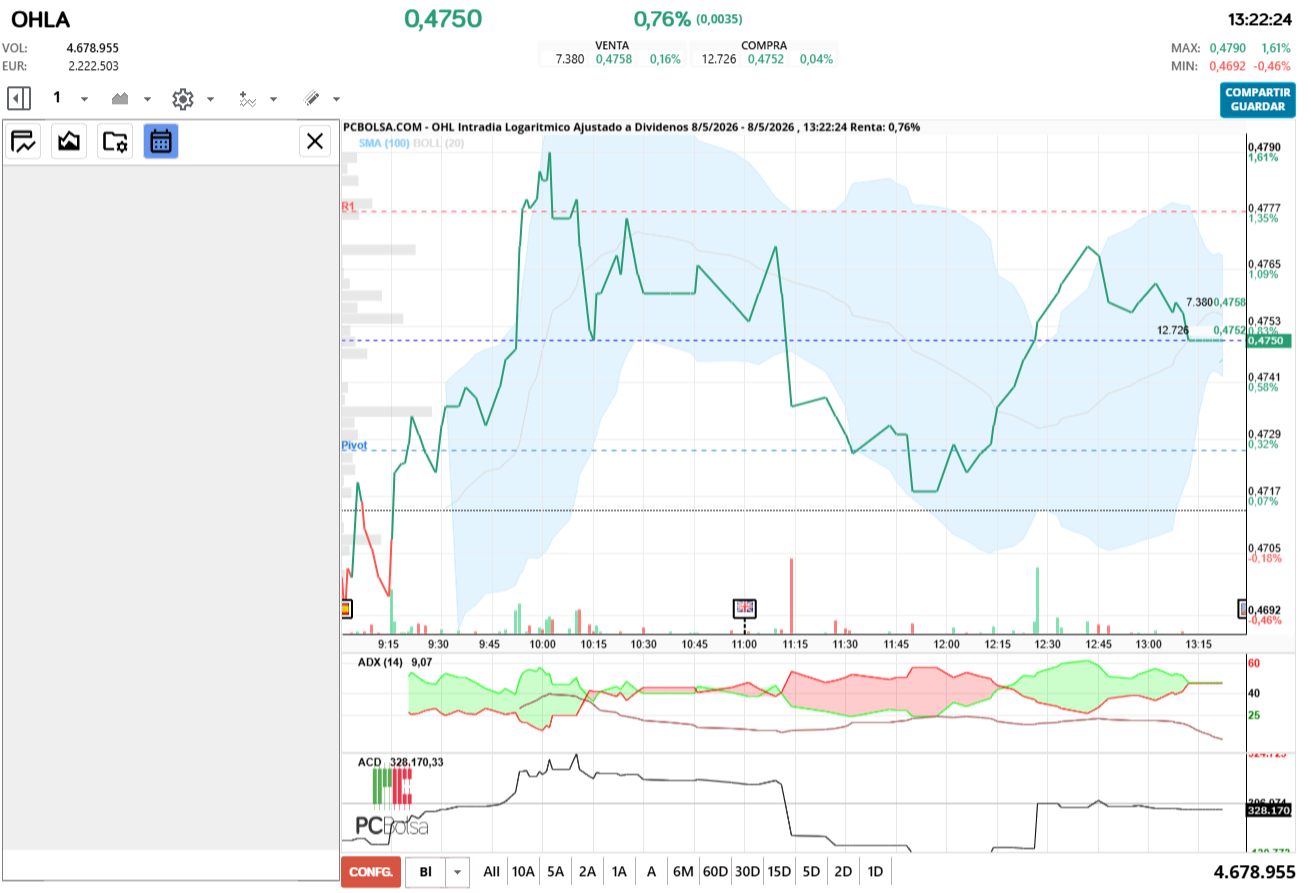The image size is (1311, 893).
Task: Click the clock time 13:22:24
Action: [1261, 19]
